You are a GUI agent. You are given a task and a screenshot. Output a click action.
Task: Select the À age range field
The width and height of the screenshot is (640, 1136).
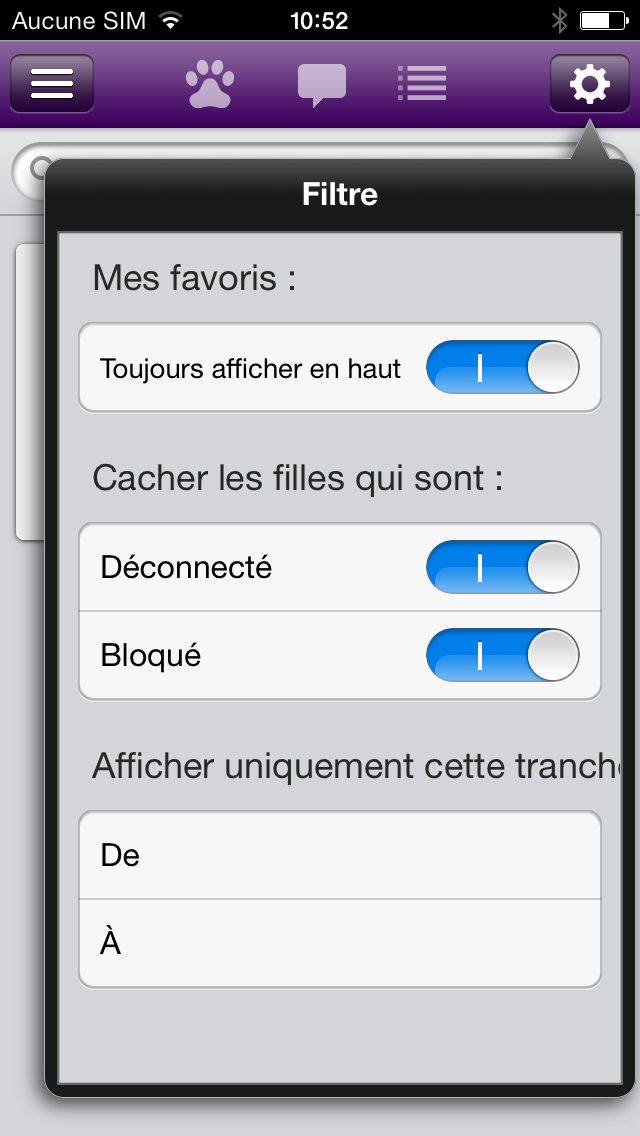(339, 943)
